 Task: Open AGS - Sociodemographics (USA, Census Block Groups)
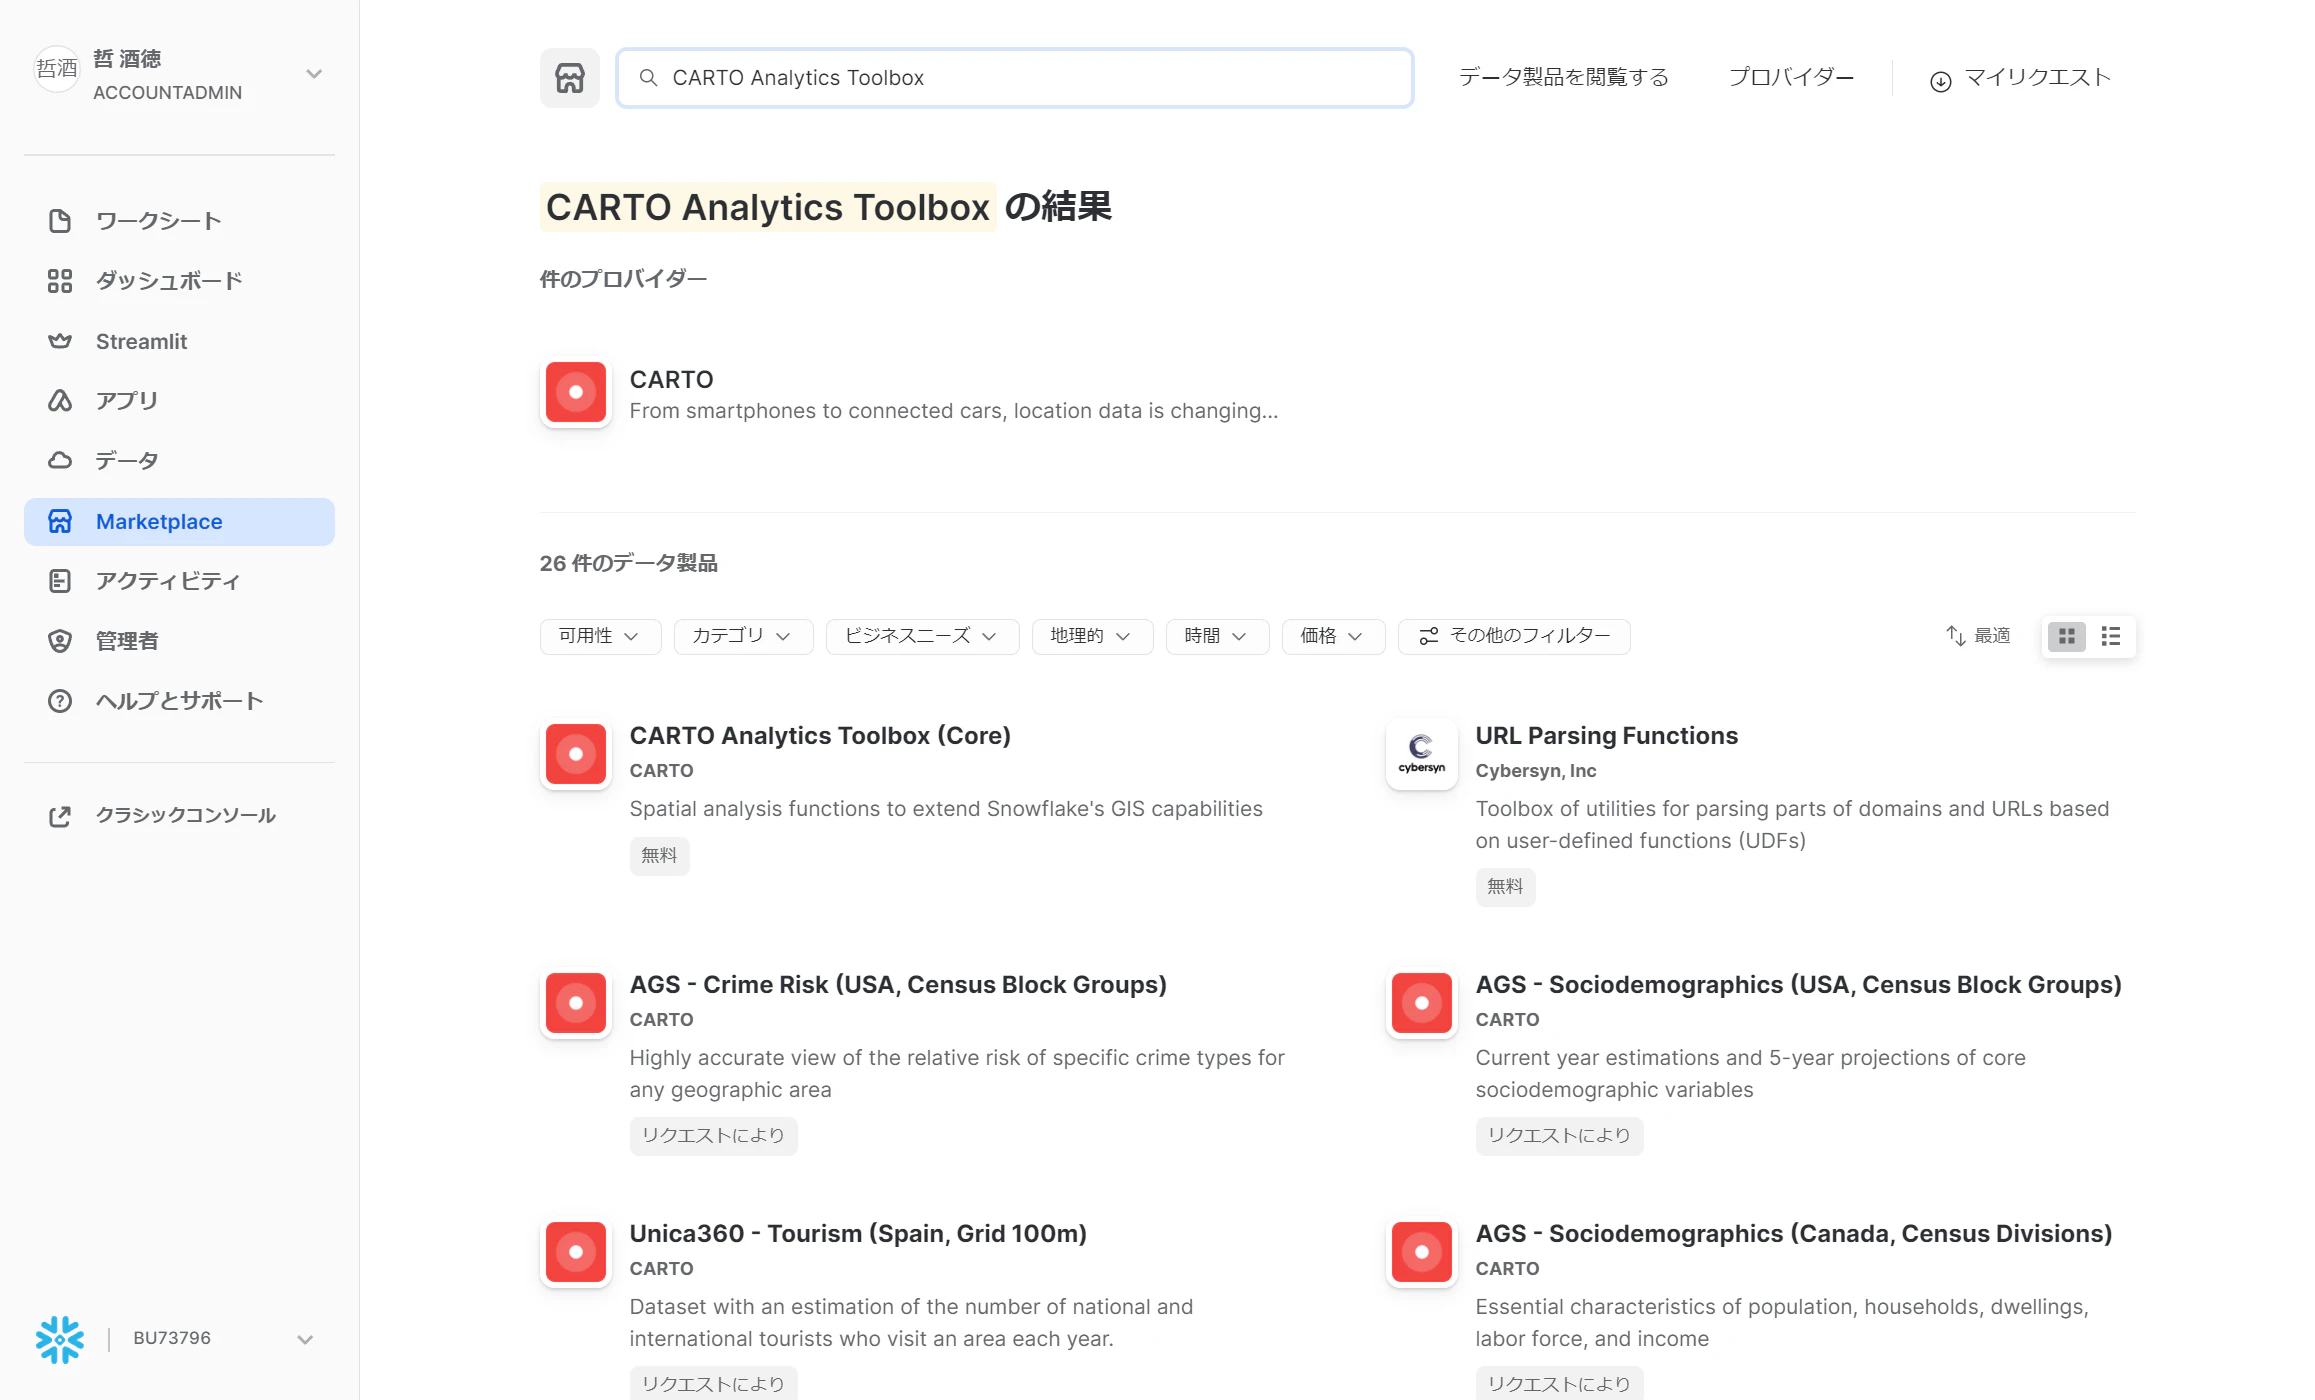point(1798,985)
